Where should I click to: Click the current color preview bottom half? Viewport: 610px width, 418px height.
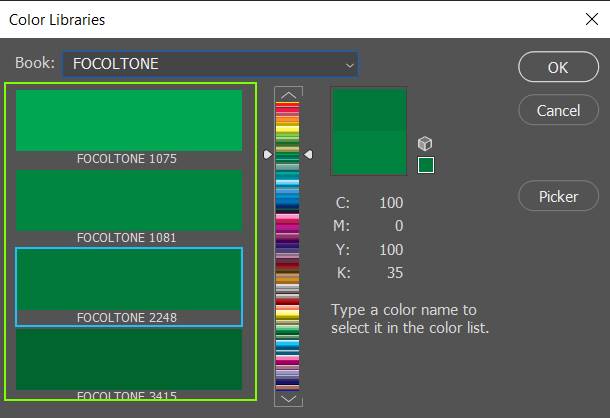369,153
